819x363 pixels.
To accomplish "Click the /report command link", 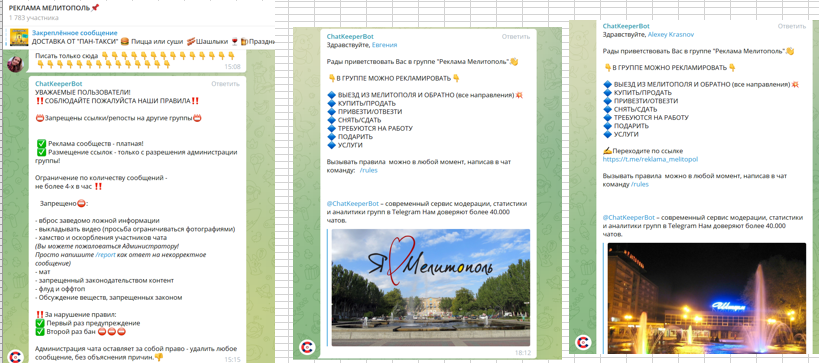I will [106, 255].
